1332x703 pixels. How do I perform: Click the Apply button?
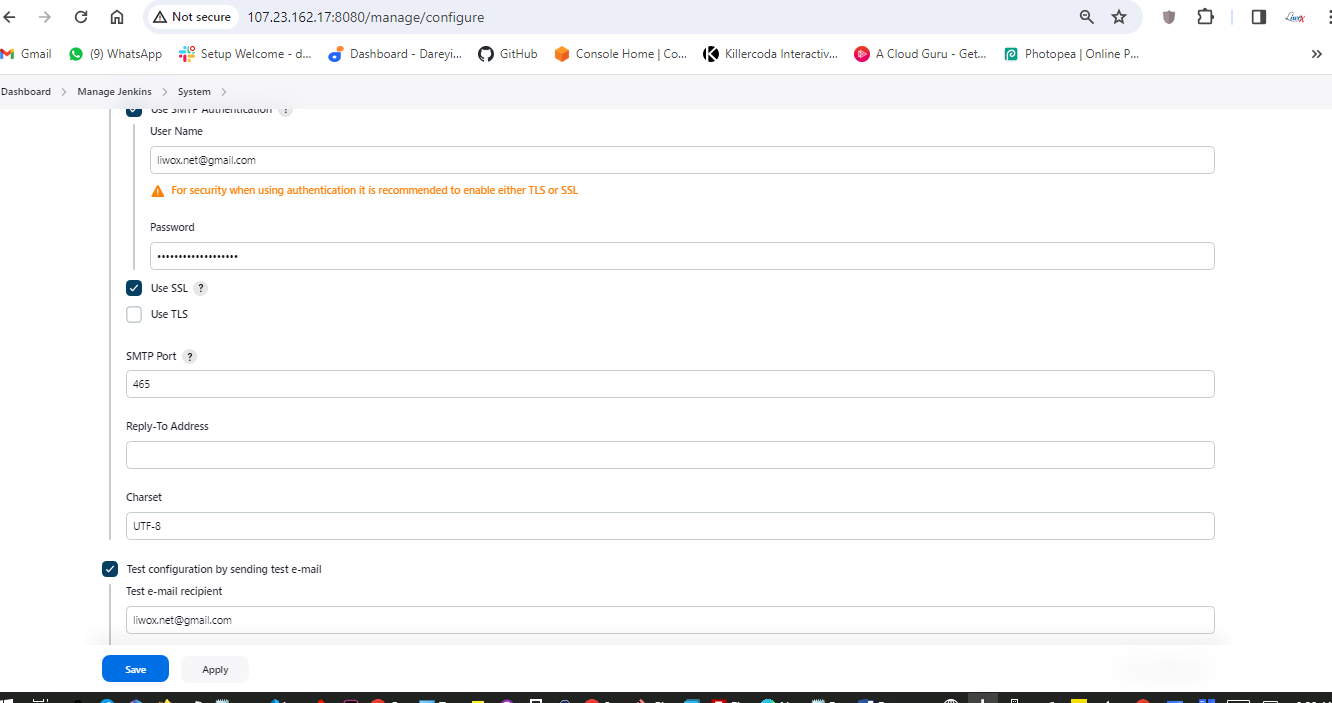point(215,669)
